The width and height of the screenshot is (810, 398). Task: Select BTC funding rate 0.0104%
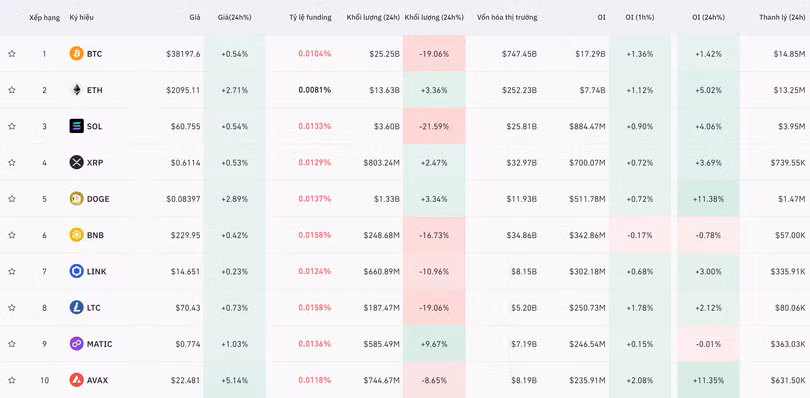click(x=315, y=54)
